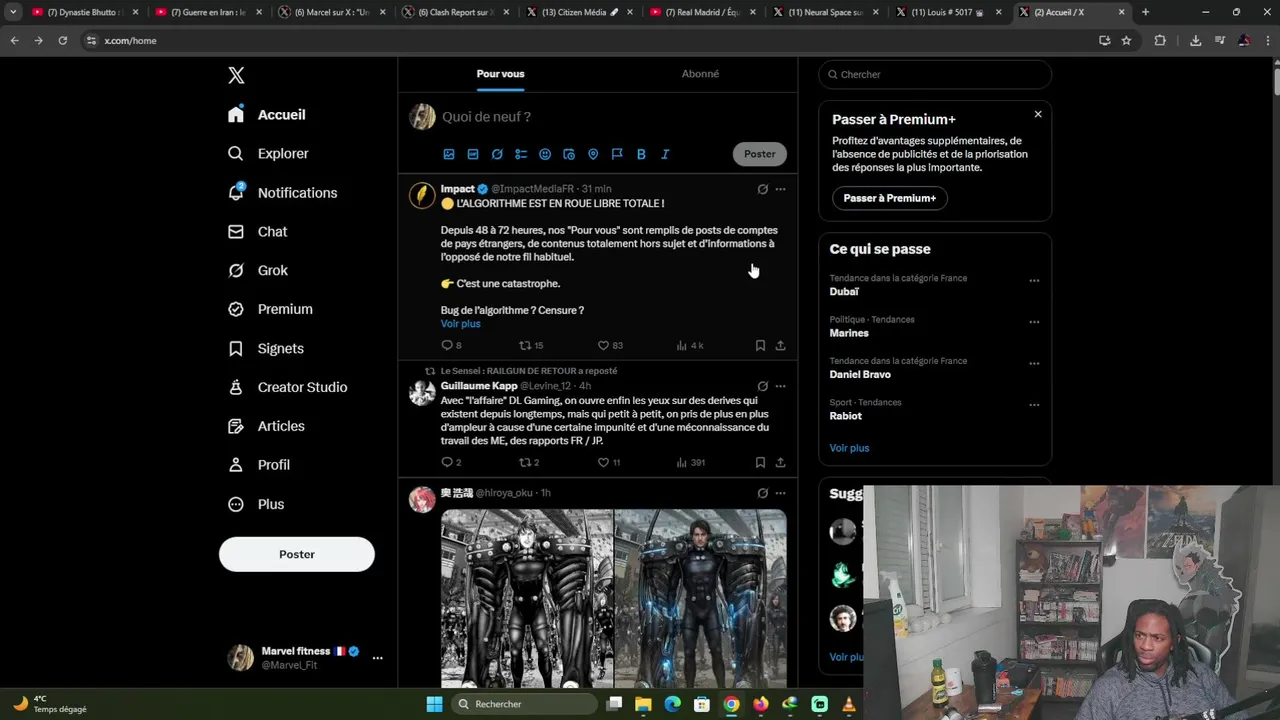Image resolution: width=1280 pixels, height=720 pixels.
Task: Bookmark the Impact post
Action: (760, 345)
